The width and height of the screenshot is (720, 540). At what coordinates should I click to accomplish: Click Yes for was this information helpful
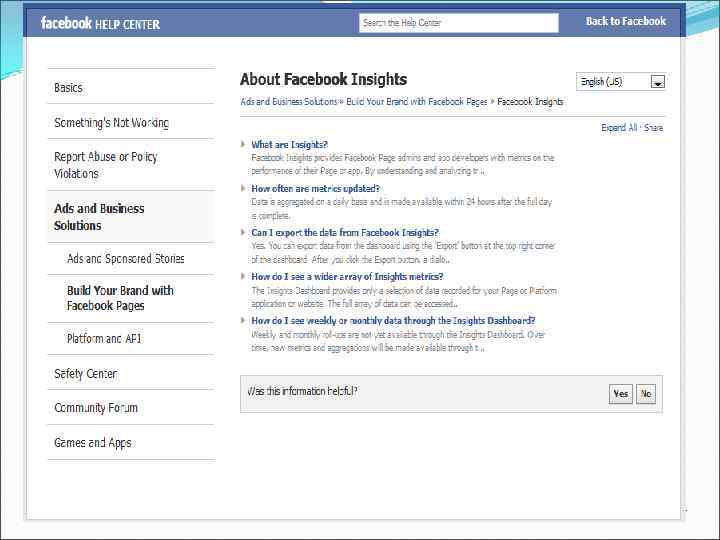point(621,394)
